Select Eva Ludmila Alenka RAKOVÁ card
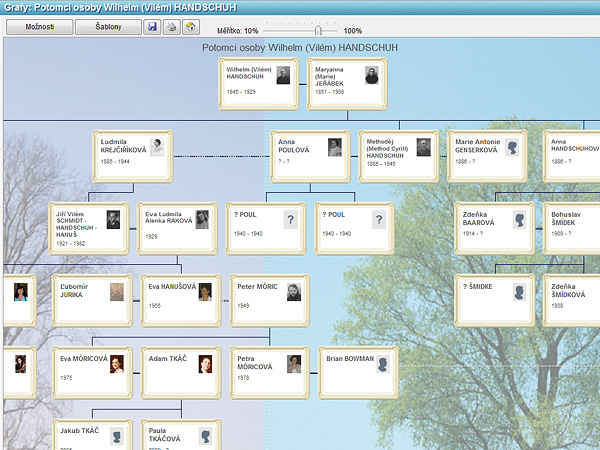 pyautogui.click(x=177, y=228)
